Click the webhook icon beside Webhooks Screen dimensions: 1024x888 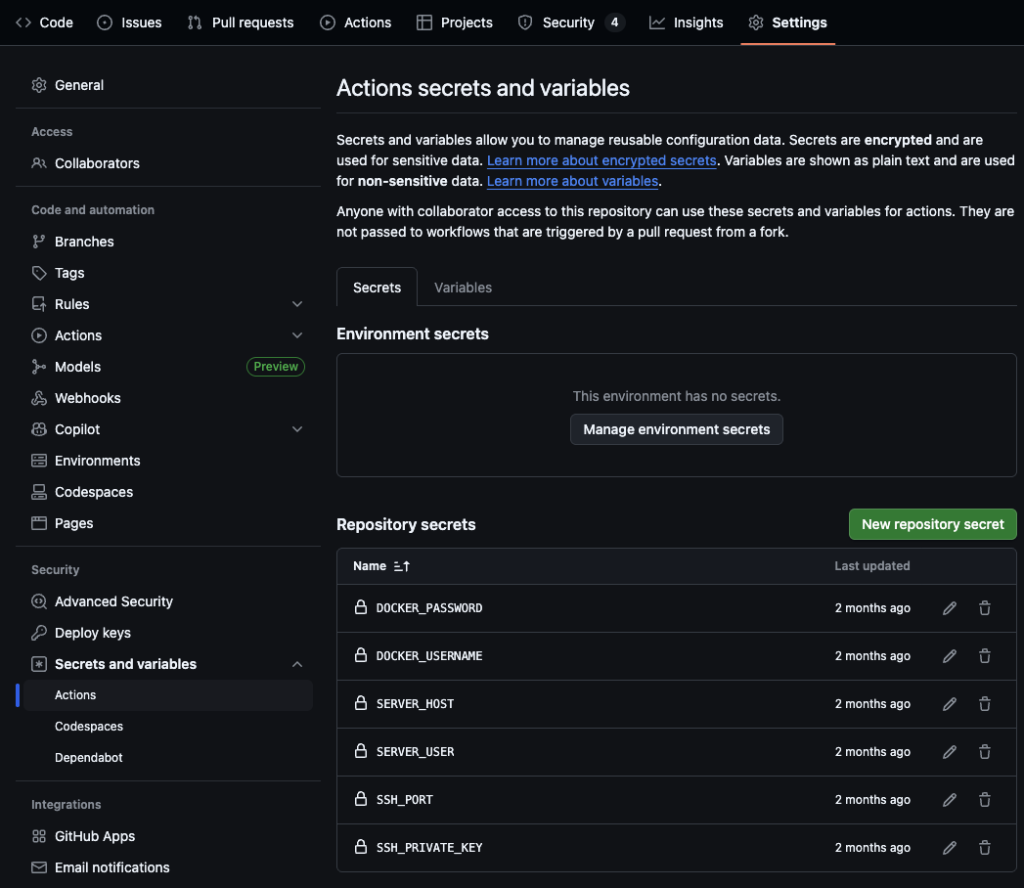tap(39, 398)
